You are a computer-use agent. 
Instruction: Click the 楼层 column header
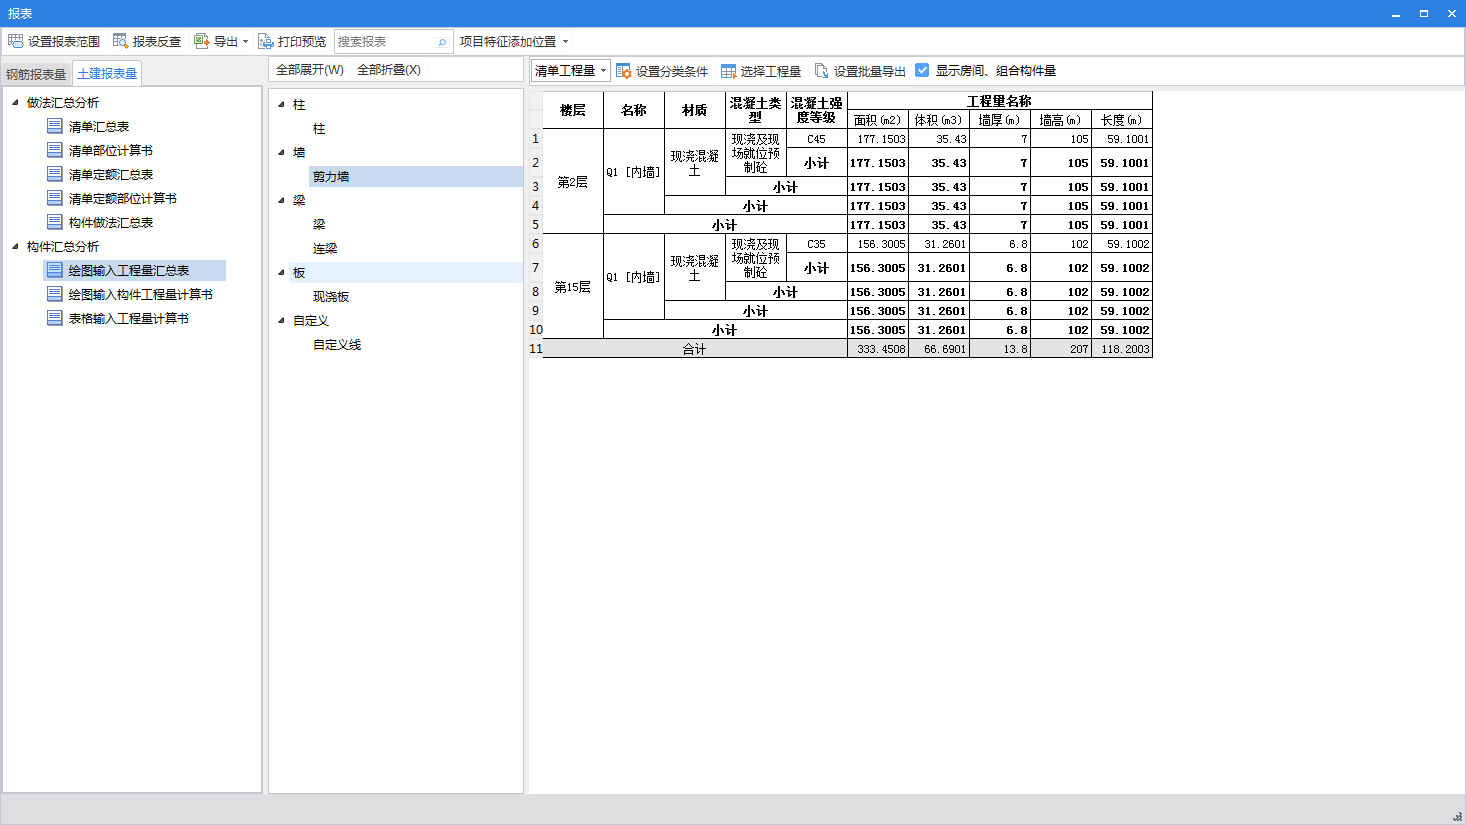tap(573, 110)
